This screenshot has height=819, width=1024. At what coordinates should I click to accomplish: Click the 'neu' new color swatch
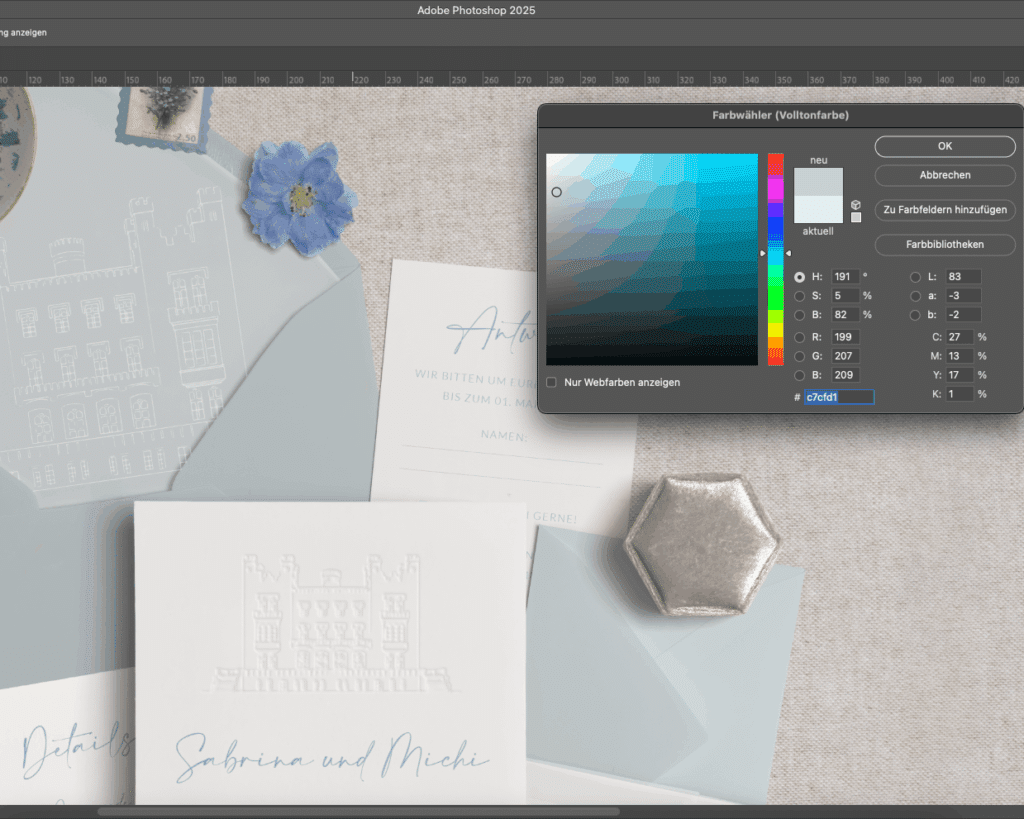(x=818, y=182)
